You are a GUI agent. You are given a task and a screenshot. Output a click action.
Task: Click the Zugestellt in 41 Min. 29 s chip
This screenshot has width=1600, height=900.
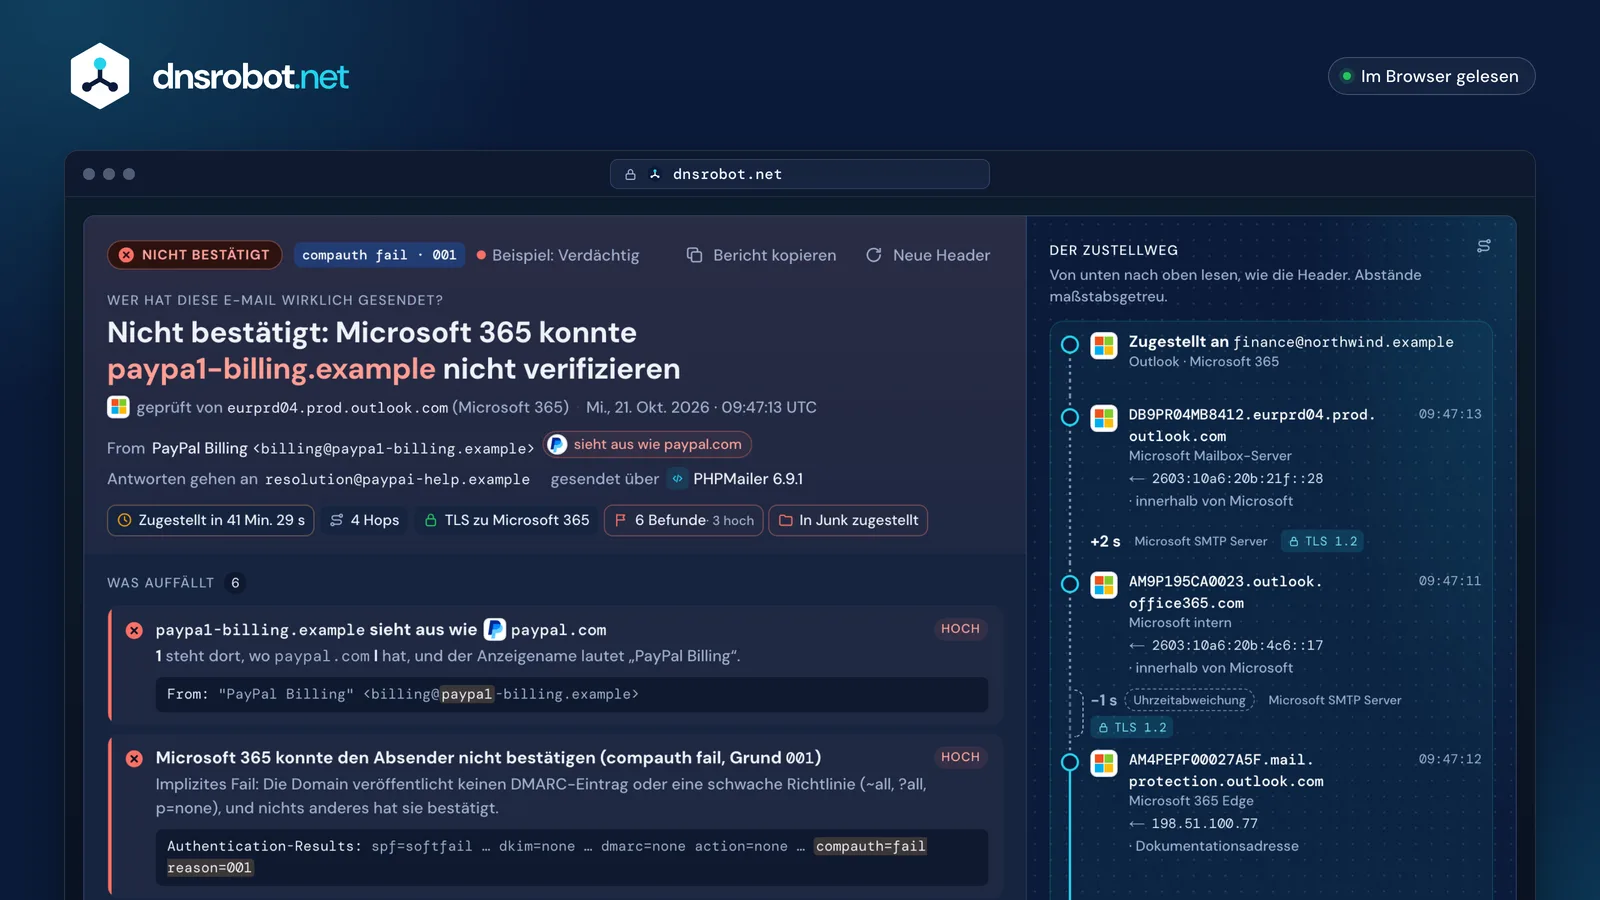(211, 520)
